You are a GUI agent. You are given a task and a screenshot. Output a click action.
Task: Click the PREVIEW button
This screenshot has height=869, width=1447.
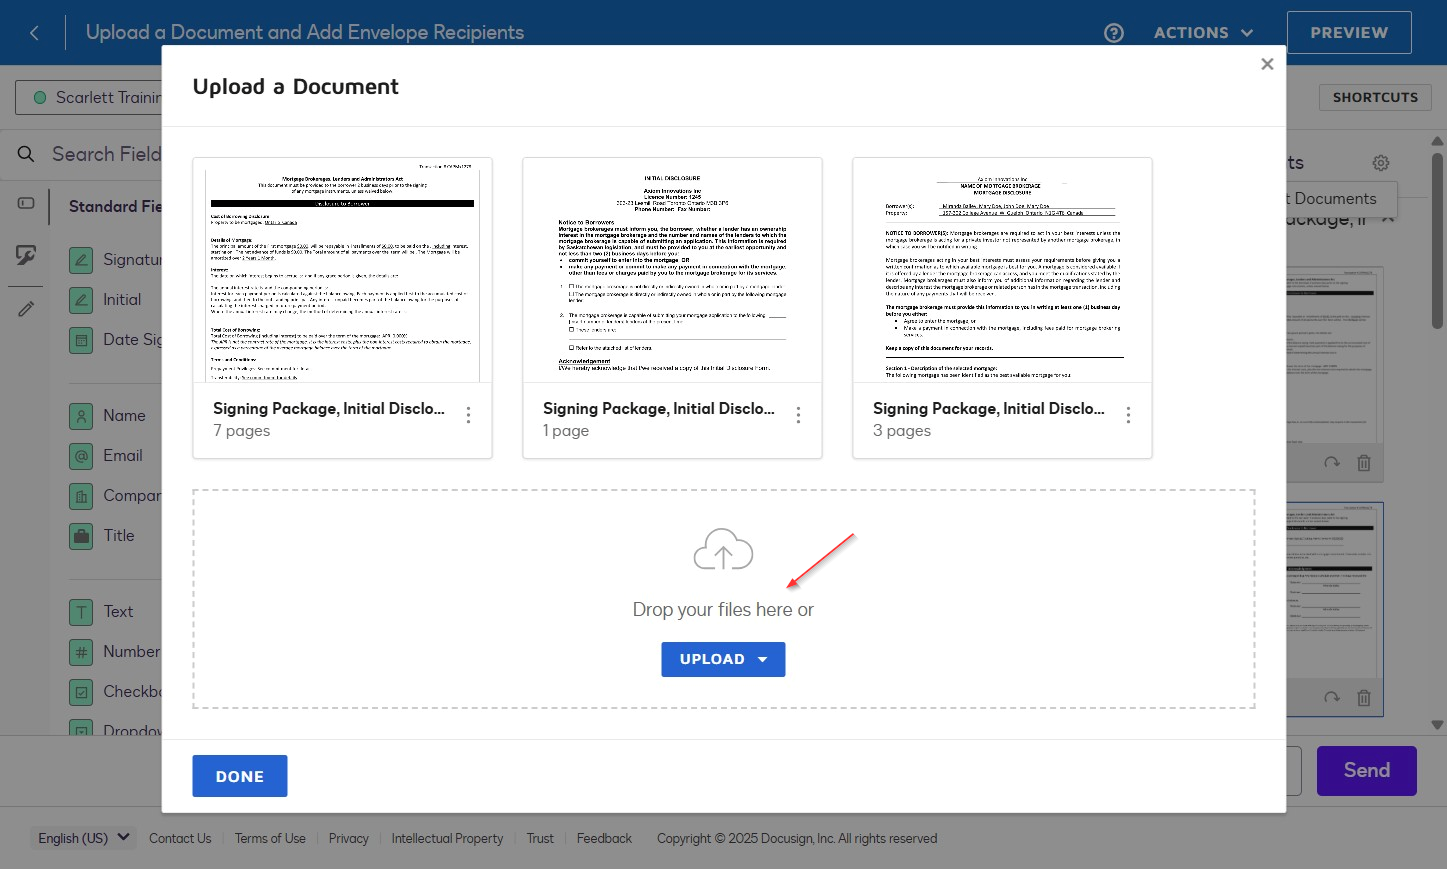pyautogui.click(x=1349, y=33)
